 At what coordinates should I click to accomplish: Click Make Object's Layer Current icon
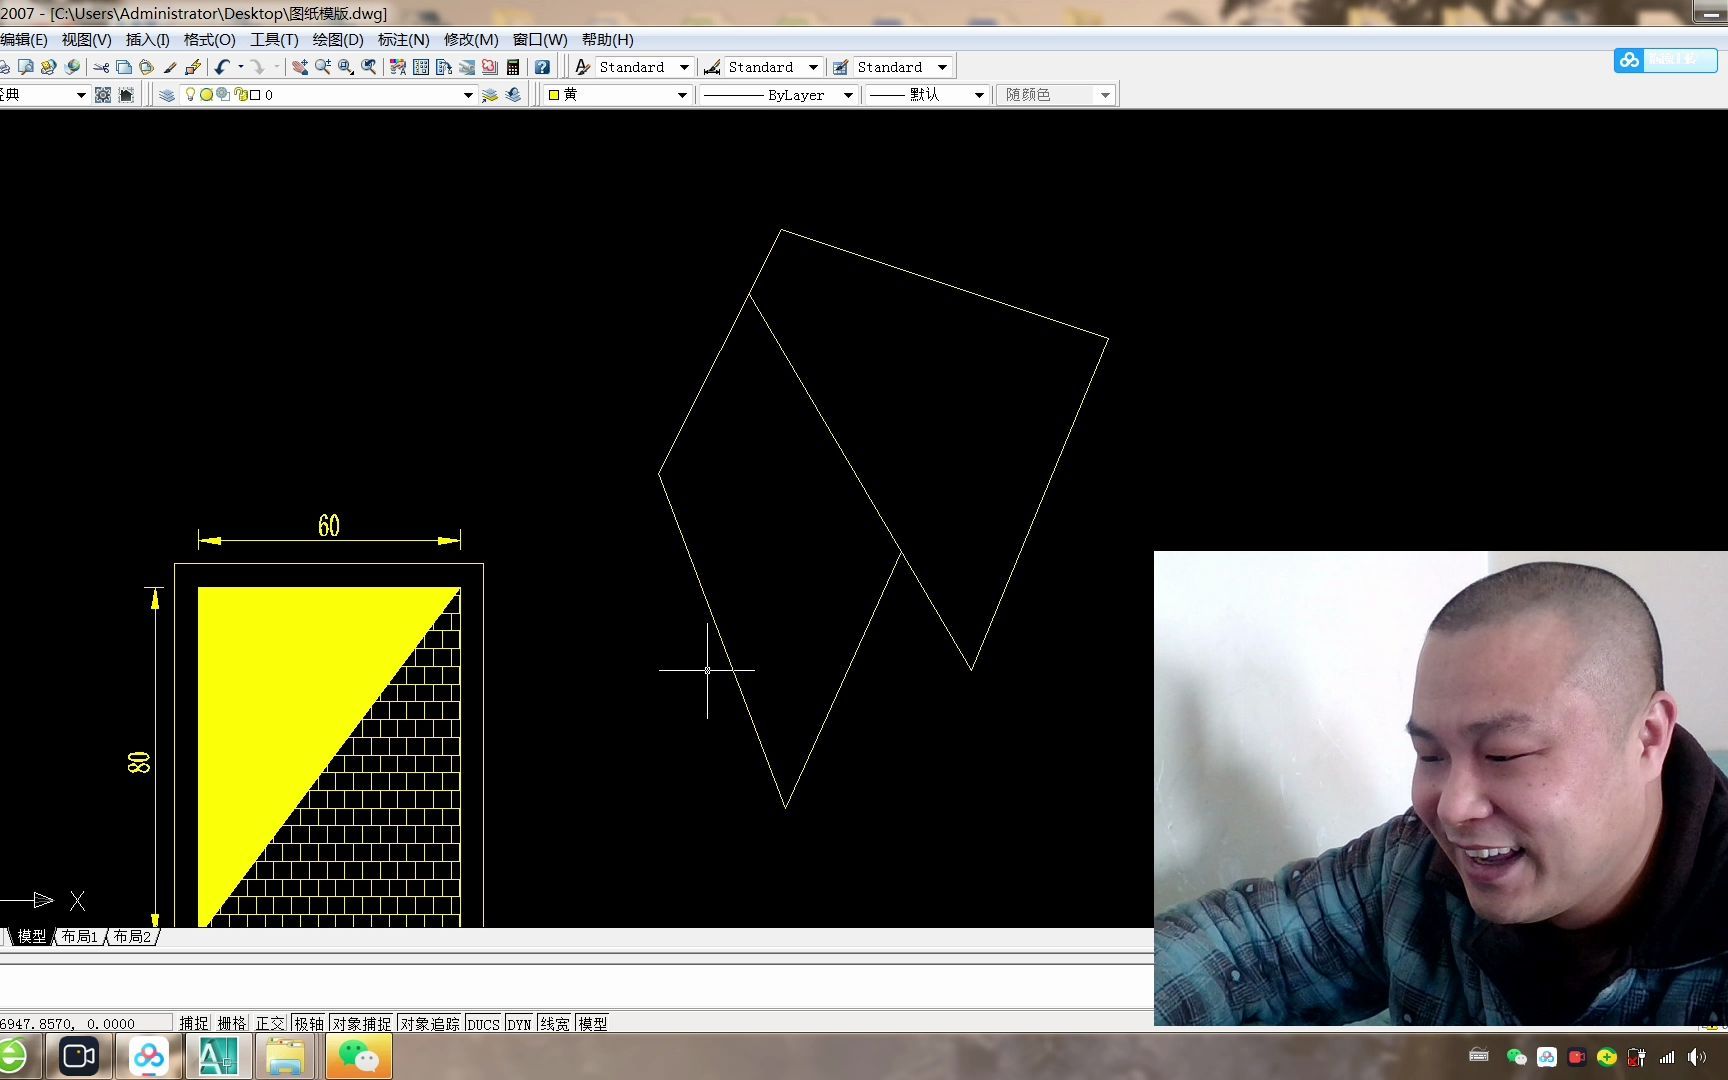(x=490, y=95)
